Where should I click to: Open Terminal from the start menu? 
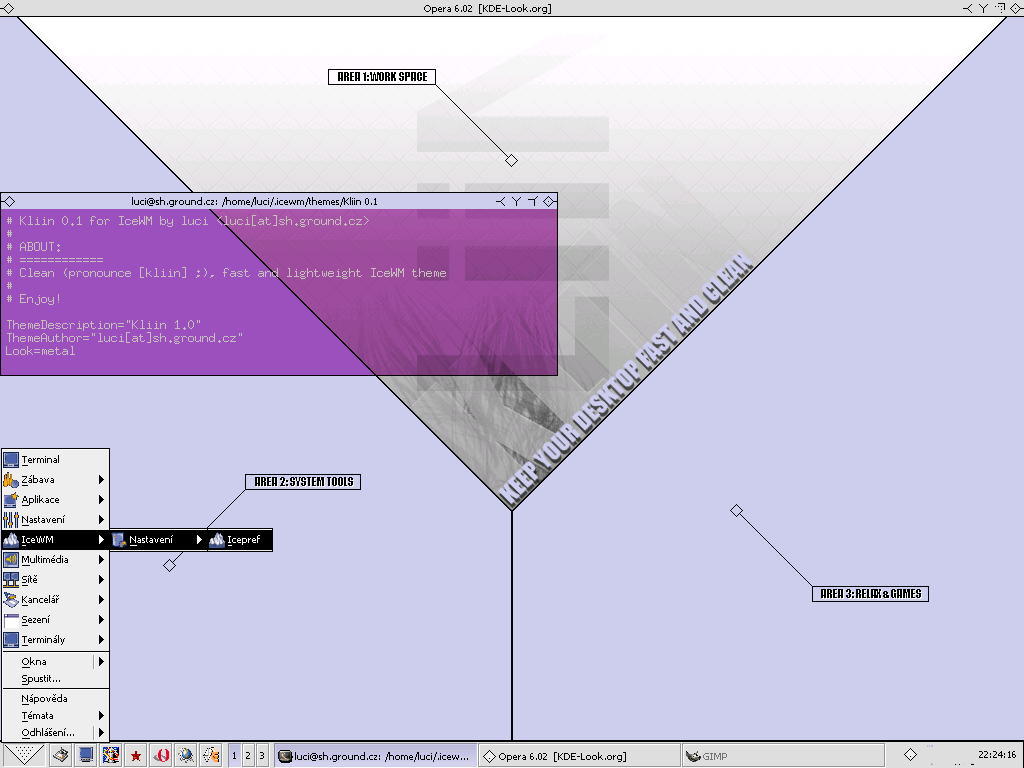click(56, 460)
